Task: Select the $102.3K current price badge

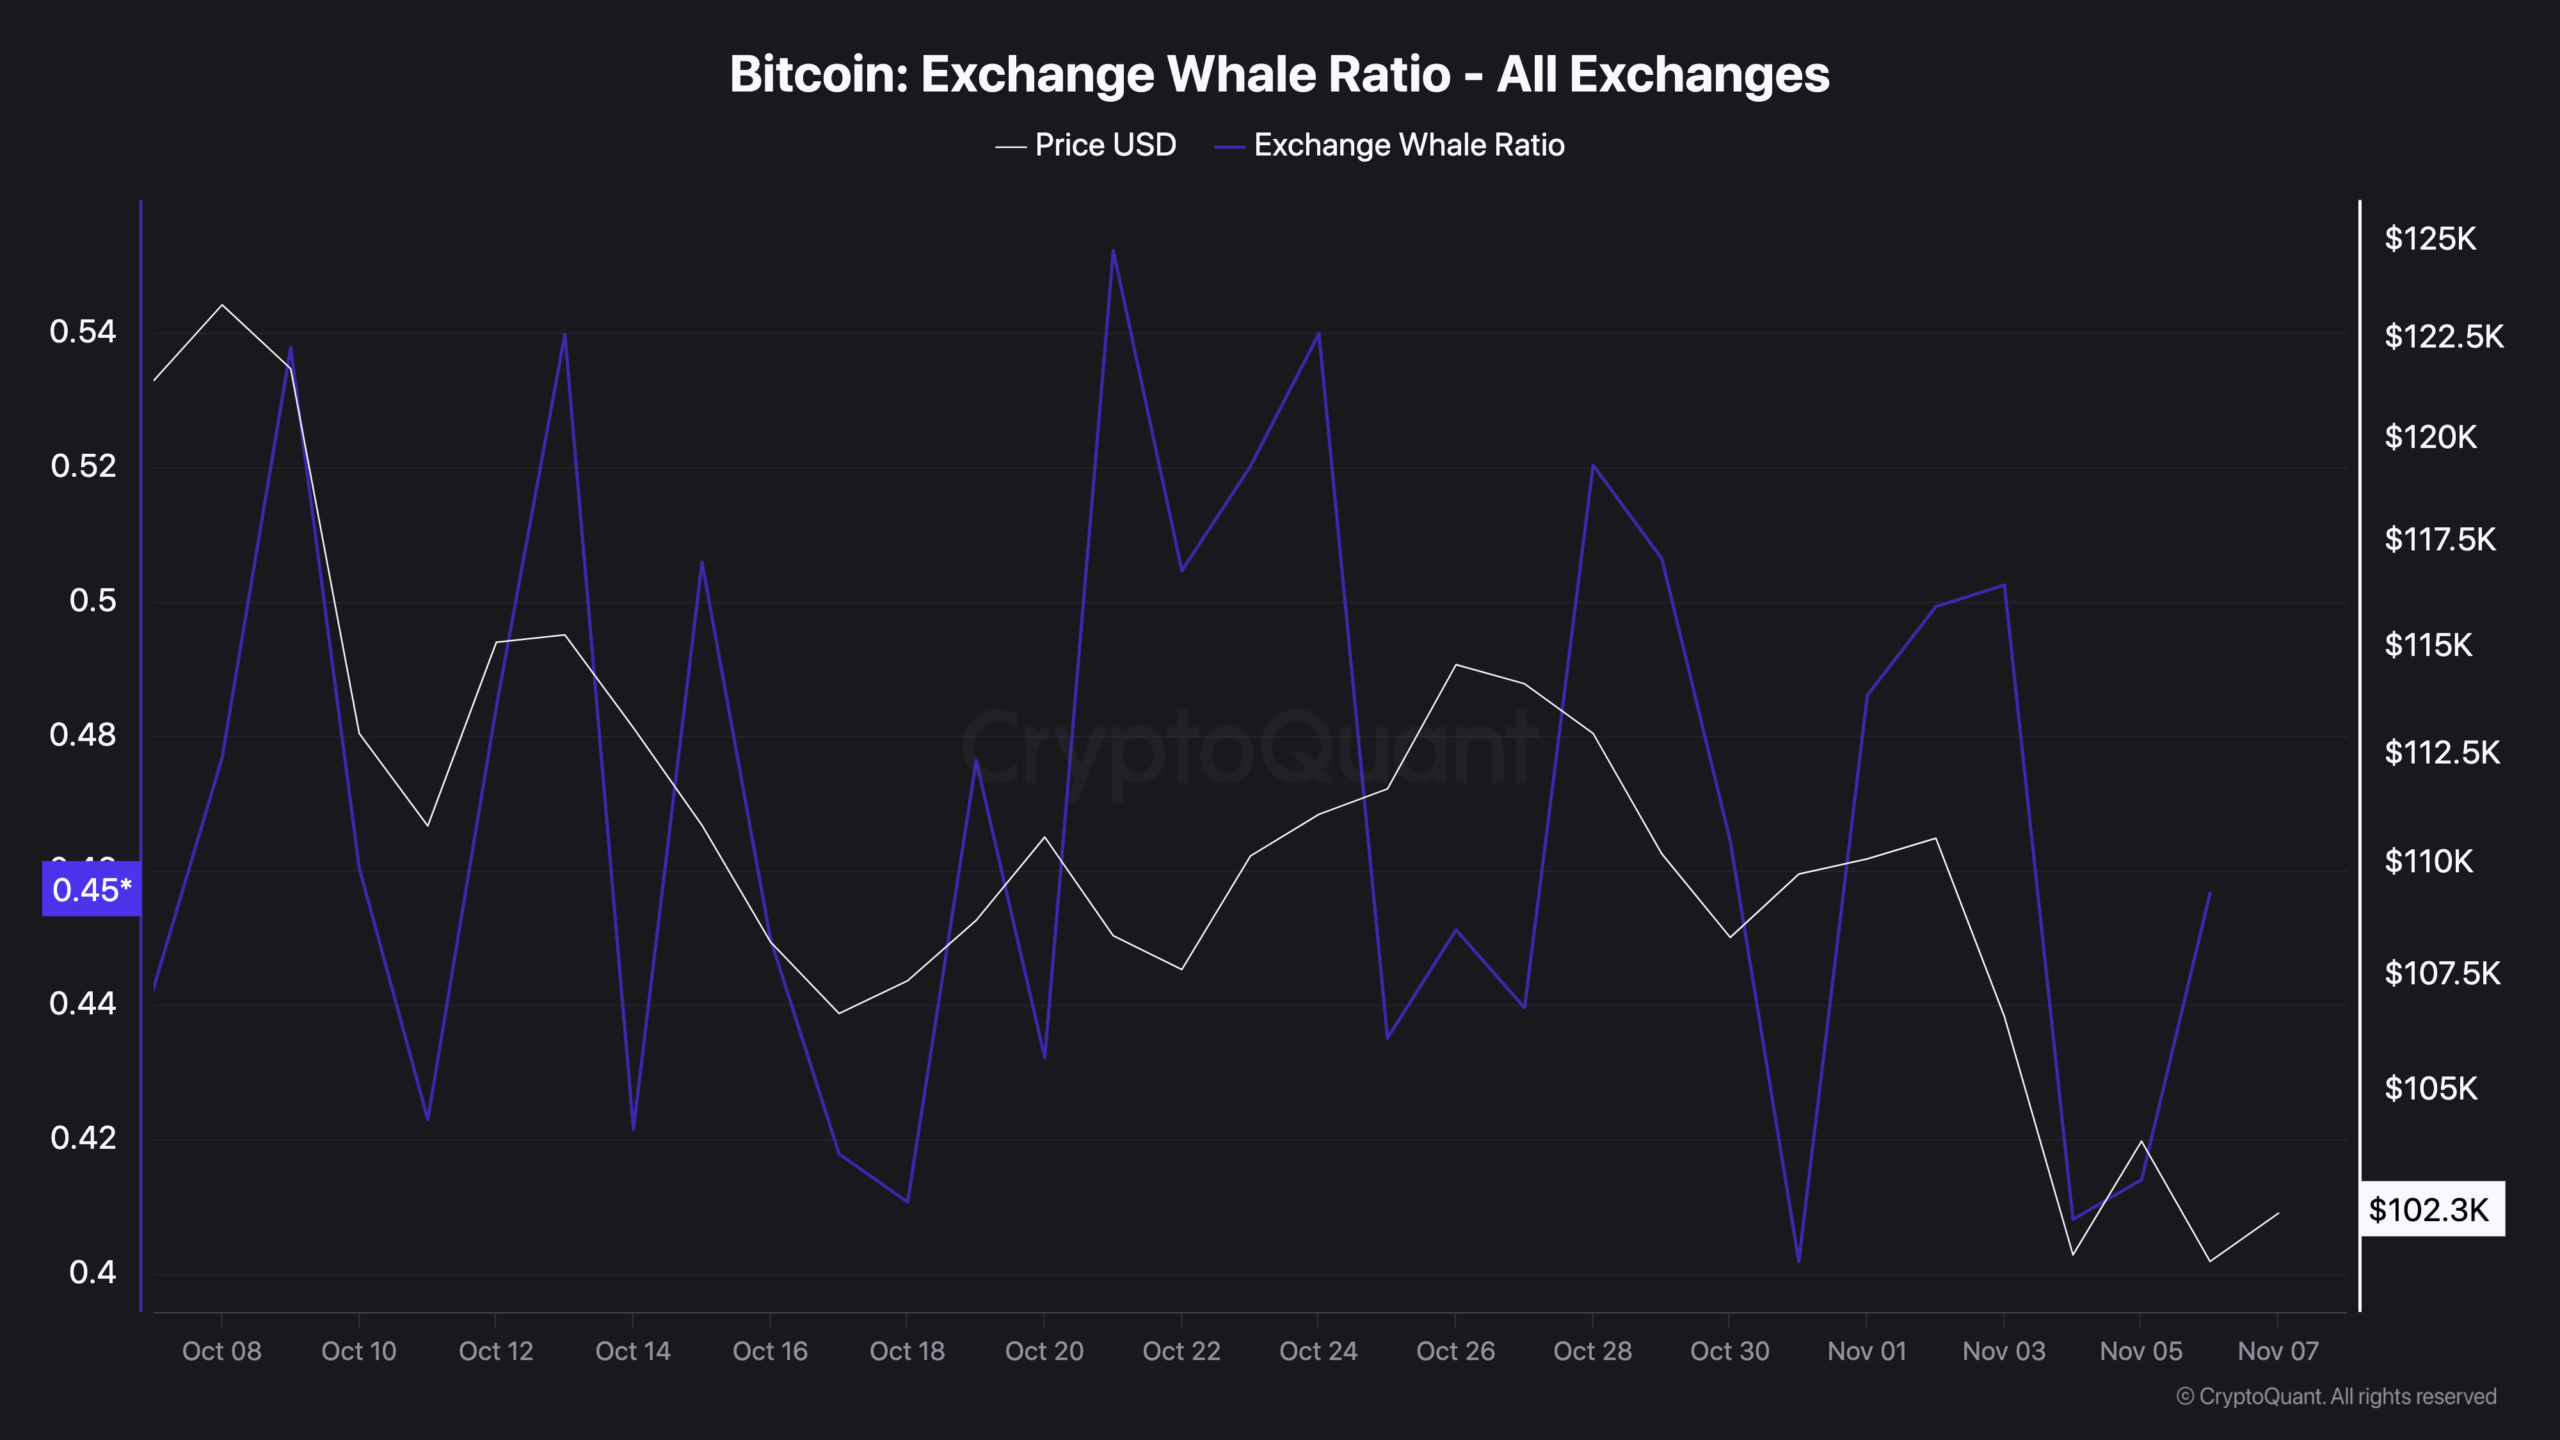Action: coord(2430,1210)
